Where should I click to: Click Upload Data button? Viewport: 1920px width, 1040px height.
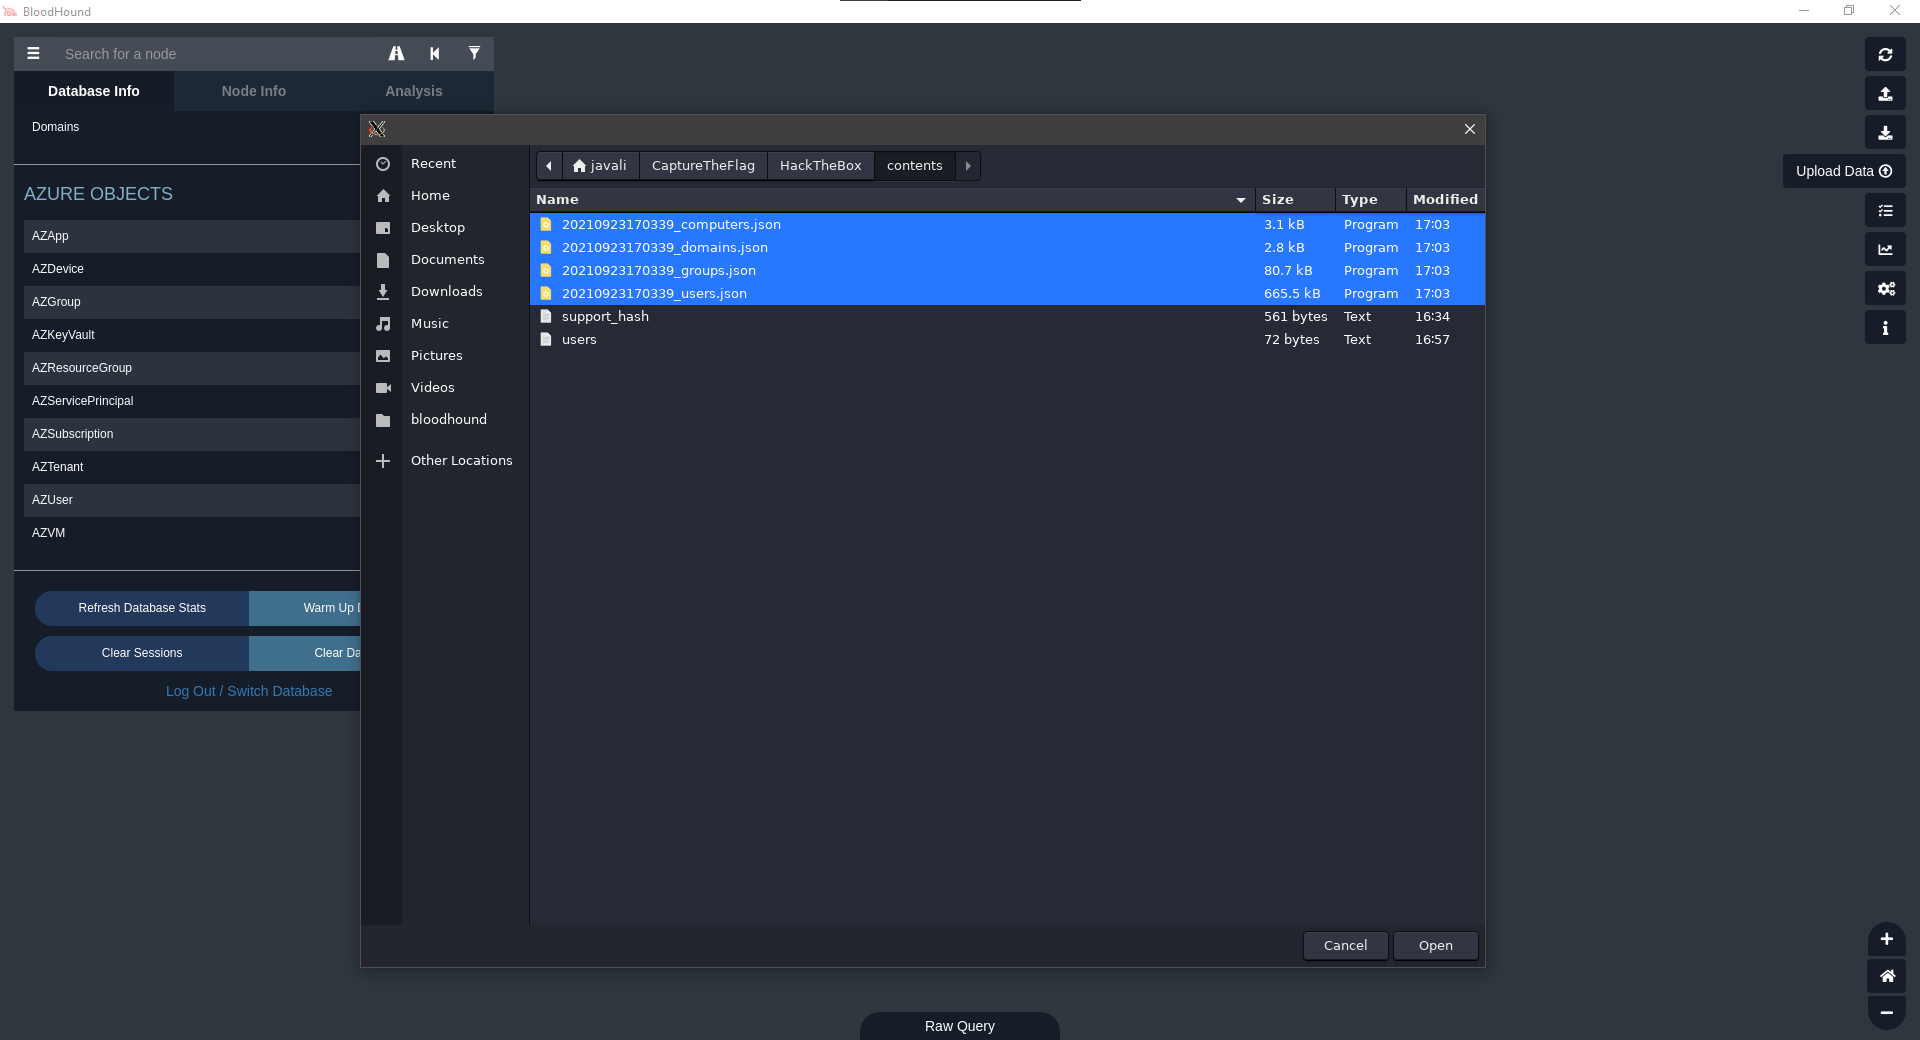[1844, 171]
